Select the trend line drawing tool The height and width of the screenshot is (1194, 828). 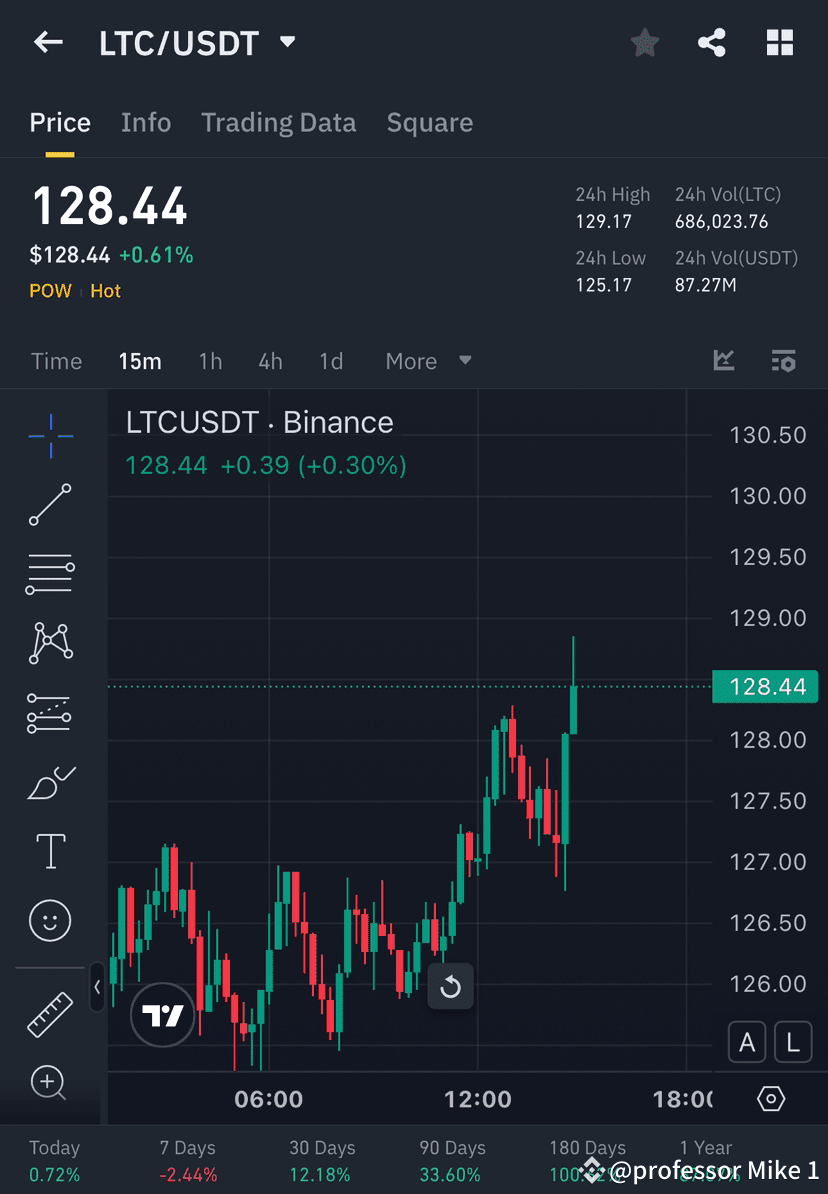tap(50, 505)
